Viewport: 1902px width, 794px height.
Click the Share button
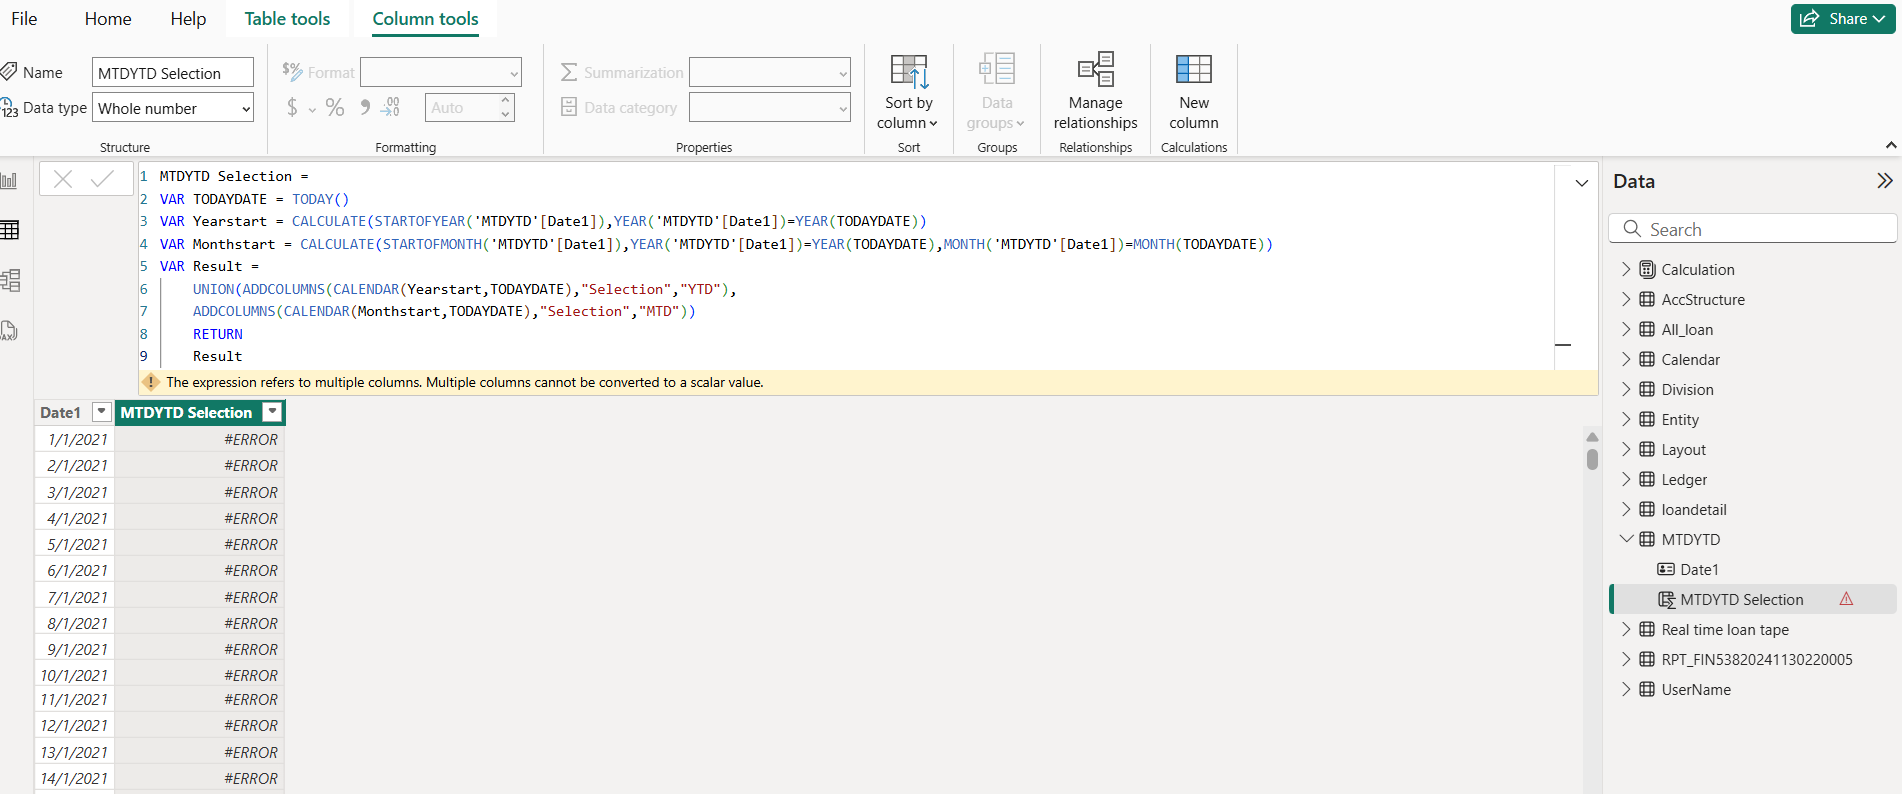point(1842,19)
